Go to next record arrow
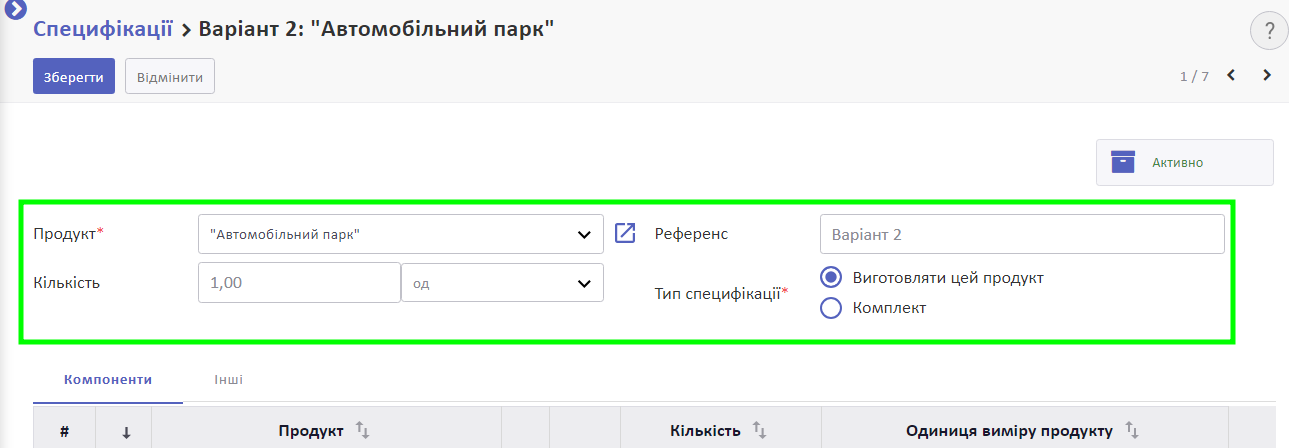 (x=1267, y=75)
